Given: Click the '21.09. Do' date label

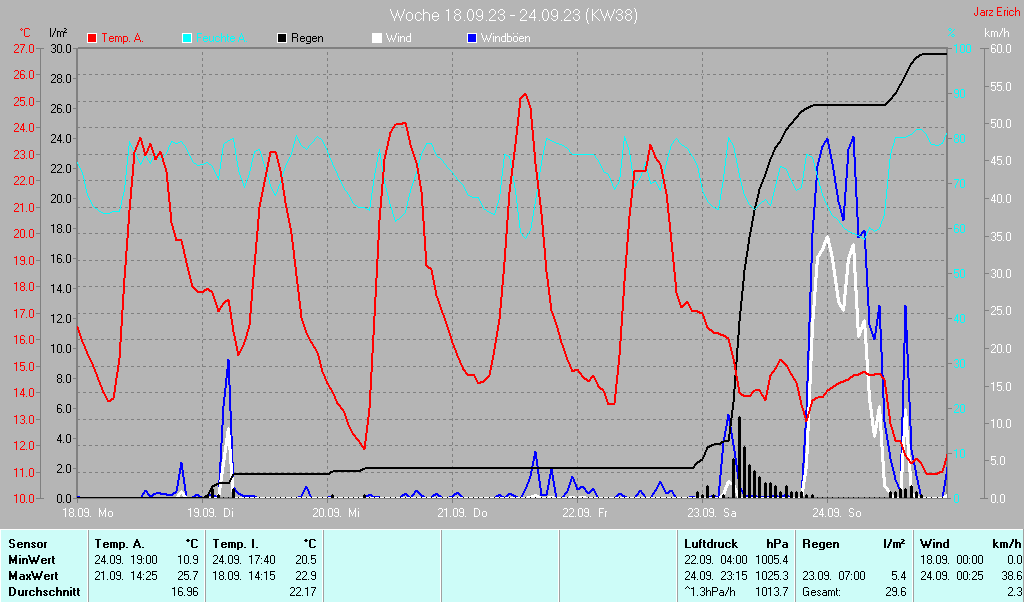Looking at the screenshot, I should pos(462,513).
